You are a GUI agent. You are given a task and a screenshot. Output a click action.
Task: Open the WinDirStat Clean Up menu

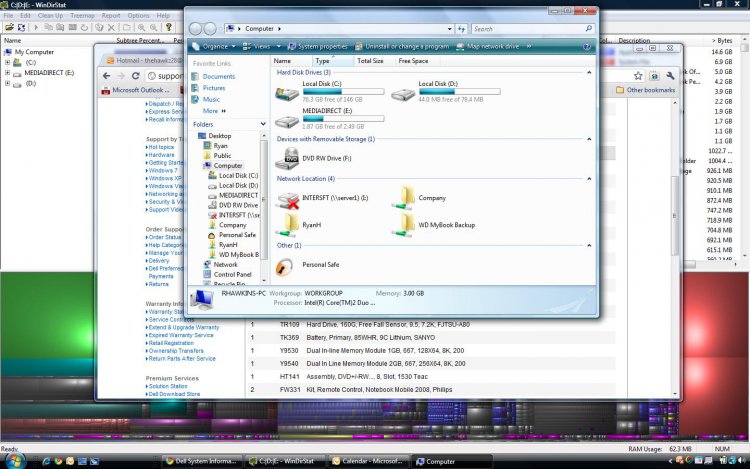tap(50, 15)
